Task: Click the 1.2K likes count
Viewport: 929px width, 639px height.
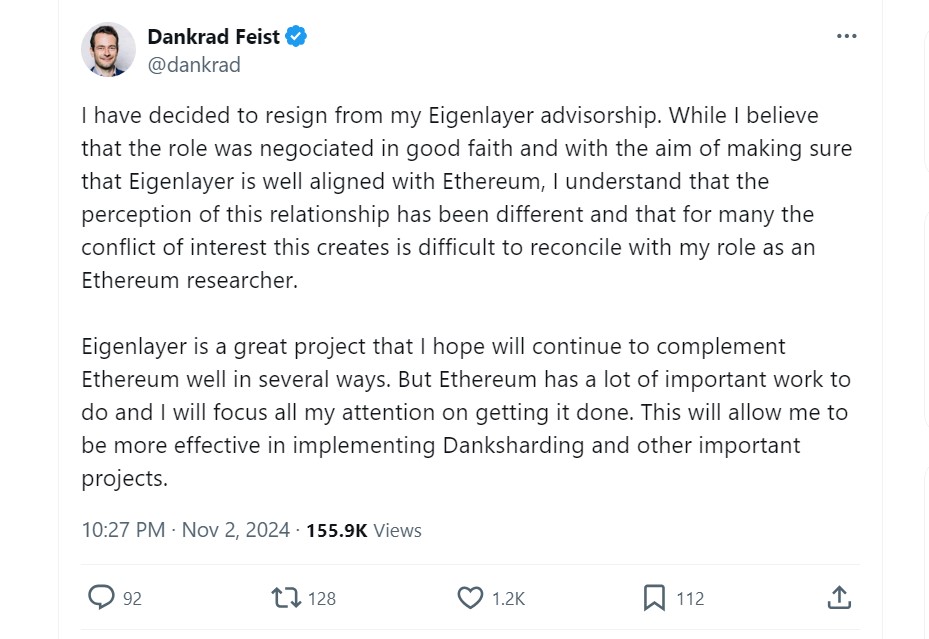Action: (508, 599)
